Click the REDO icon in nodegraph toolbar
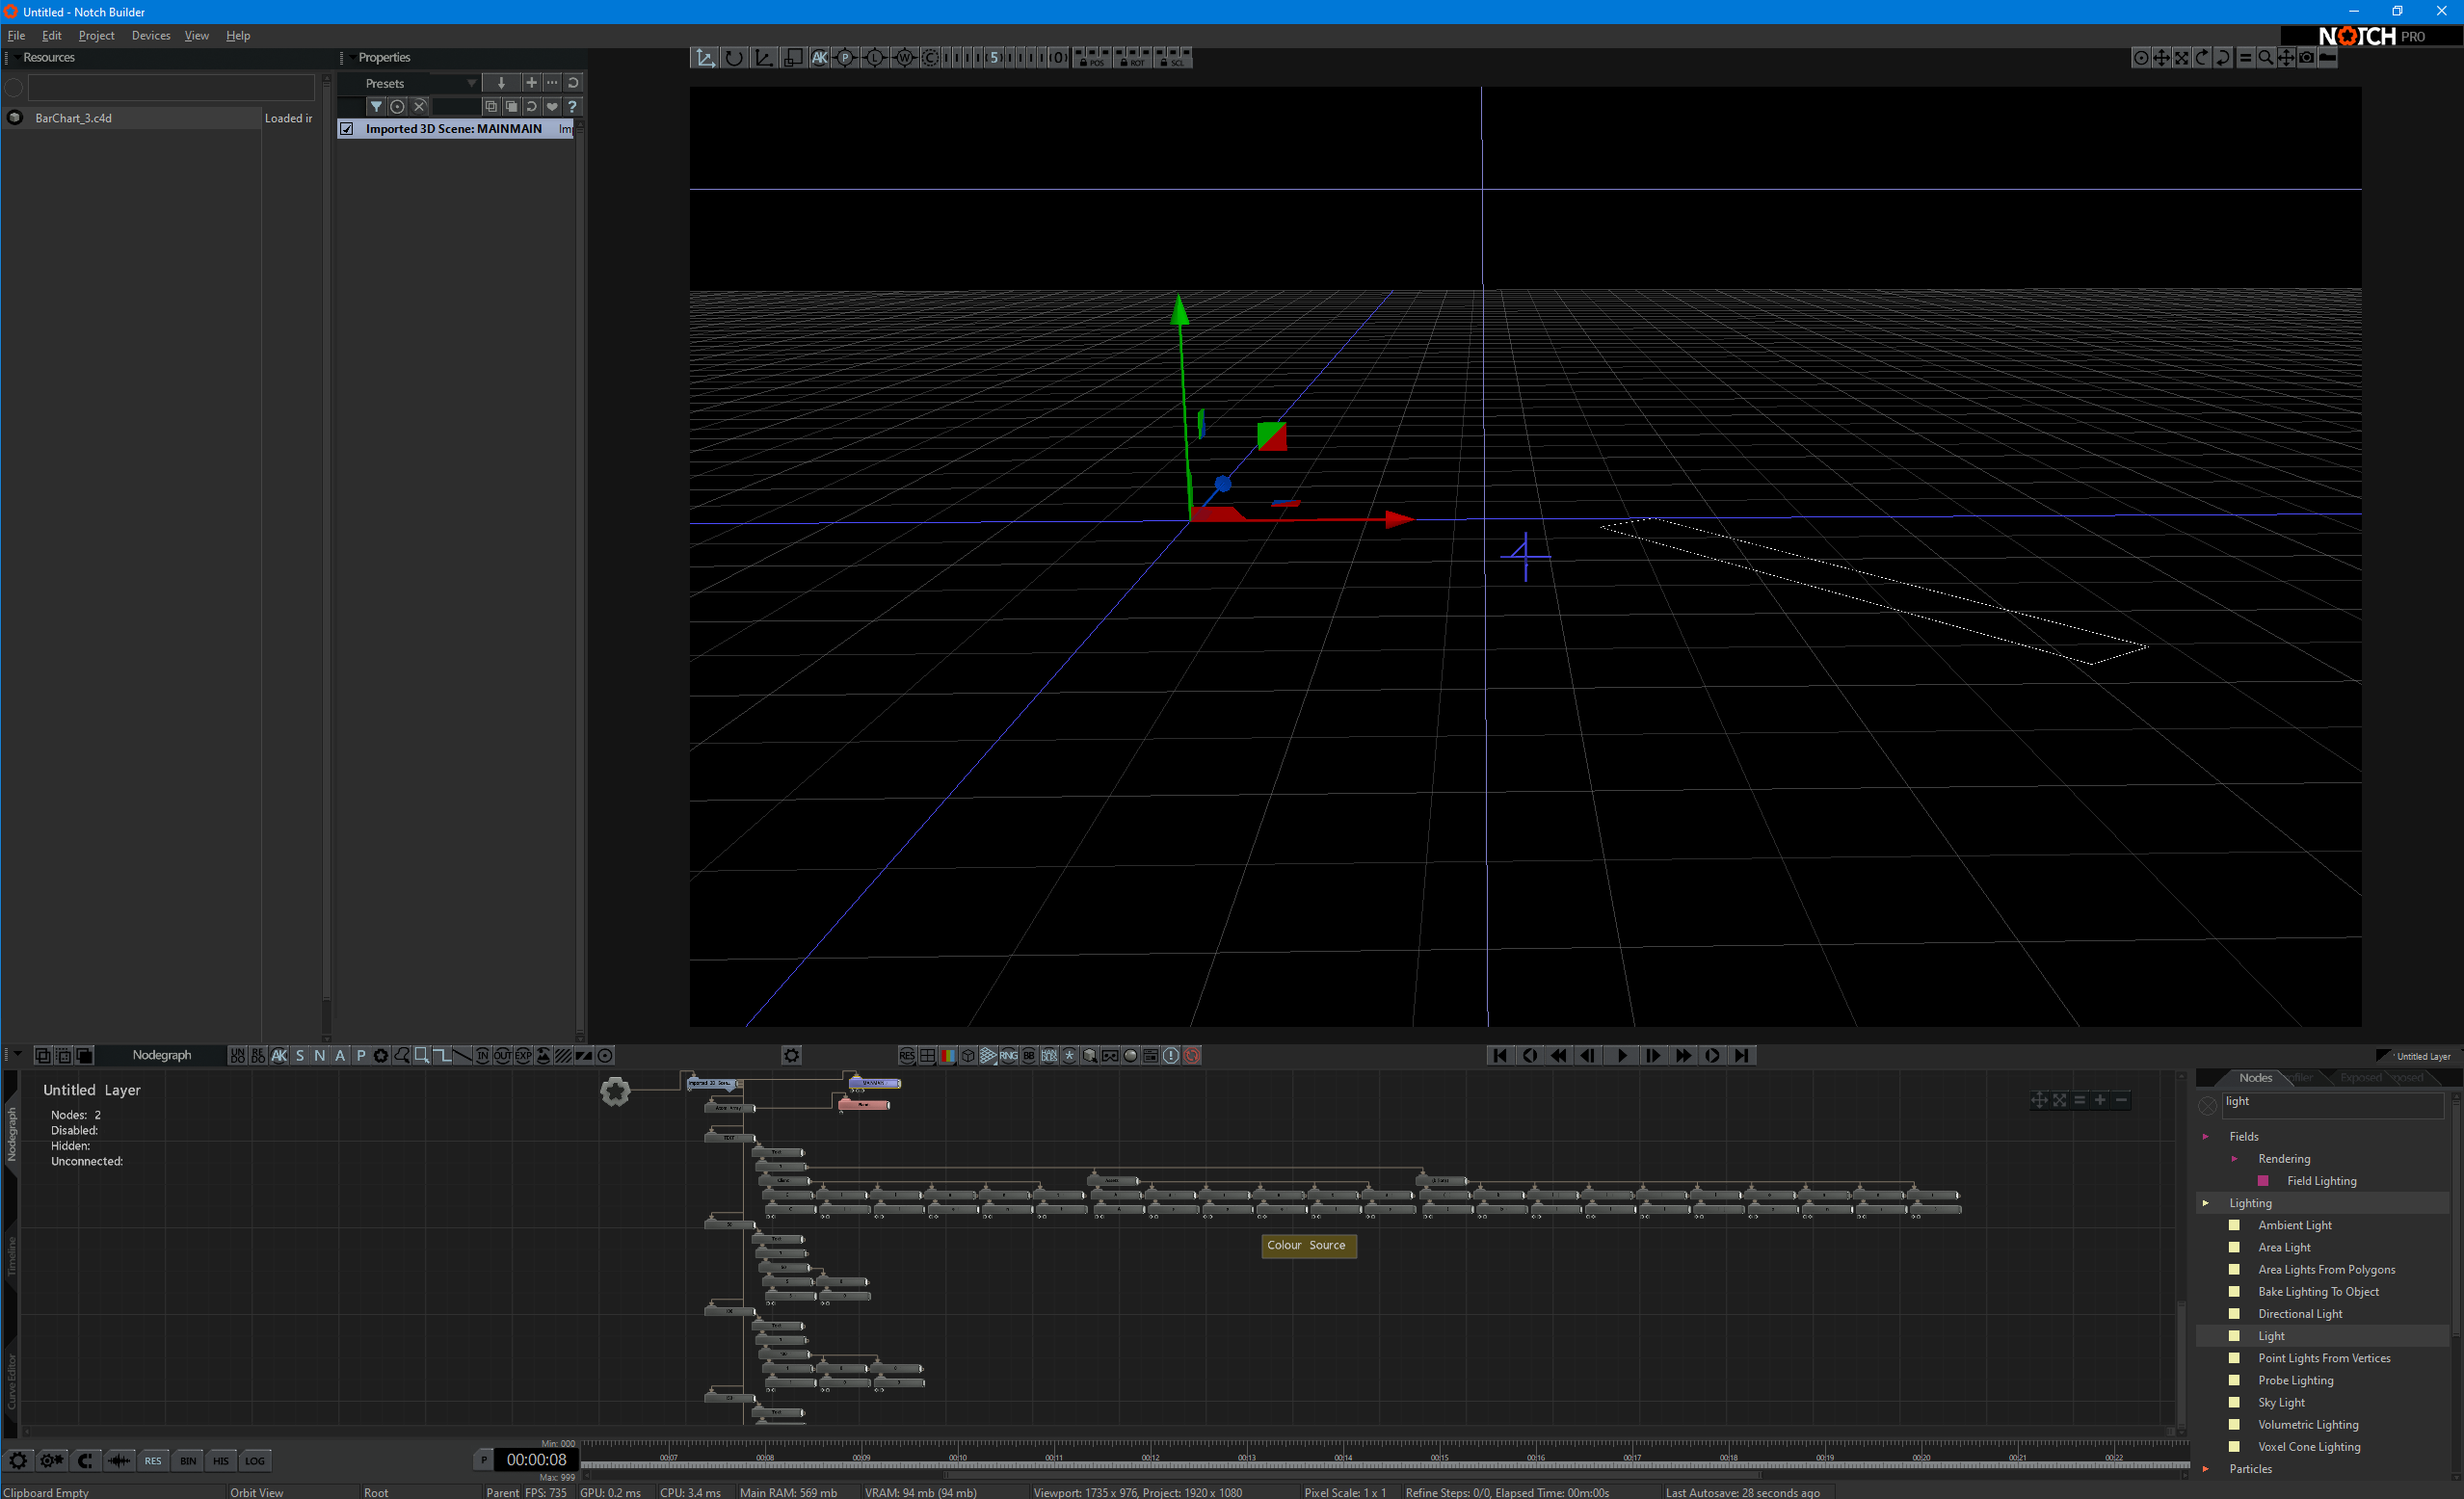This screenshot has width=2464, height=1499. [x=258, y=1055]
